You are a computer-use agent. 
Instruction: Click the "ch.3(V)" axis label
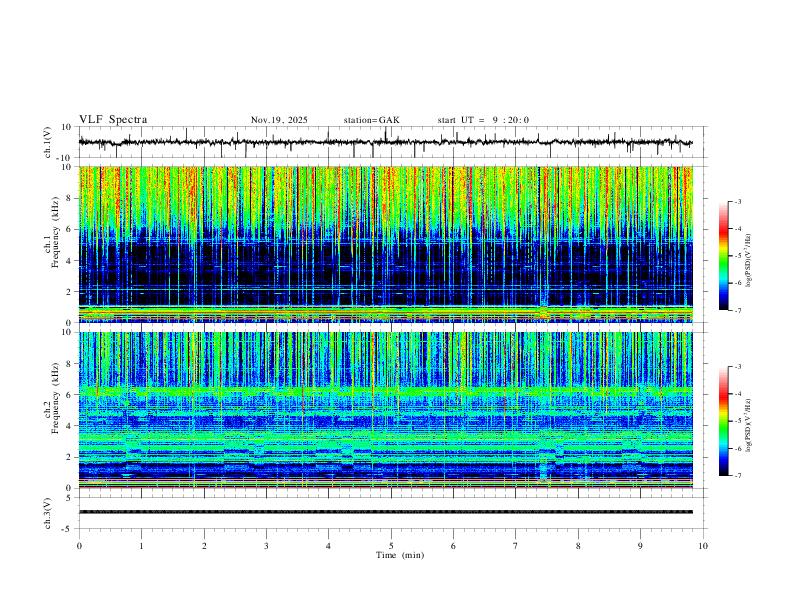click(48, 513)
